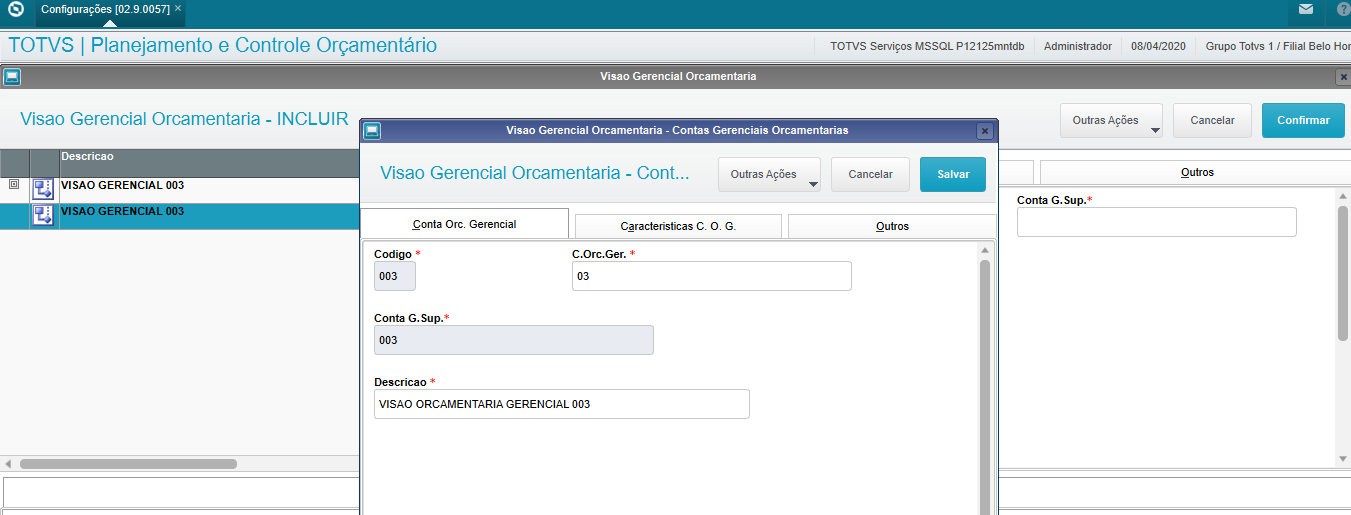Image resolution: width=1351 pixels, height=515 pixels.
Task: Click the date 08/04/2020
Action: coord(1158,46)
